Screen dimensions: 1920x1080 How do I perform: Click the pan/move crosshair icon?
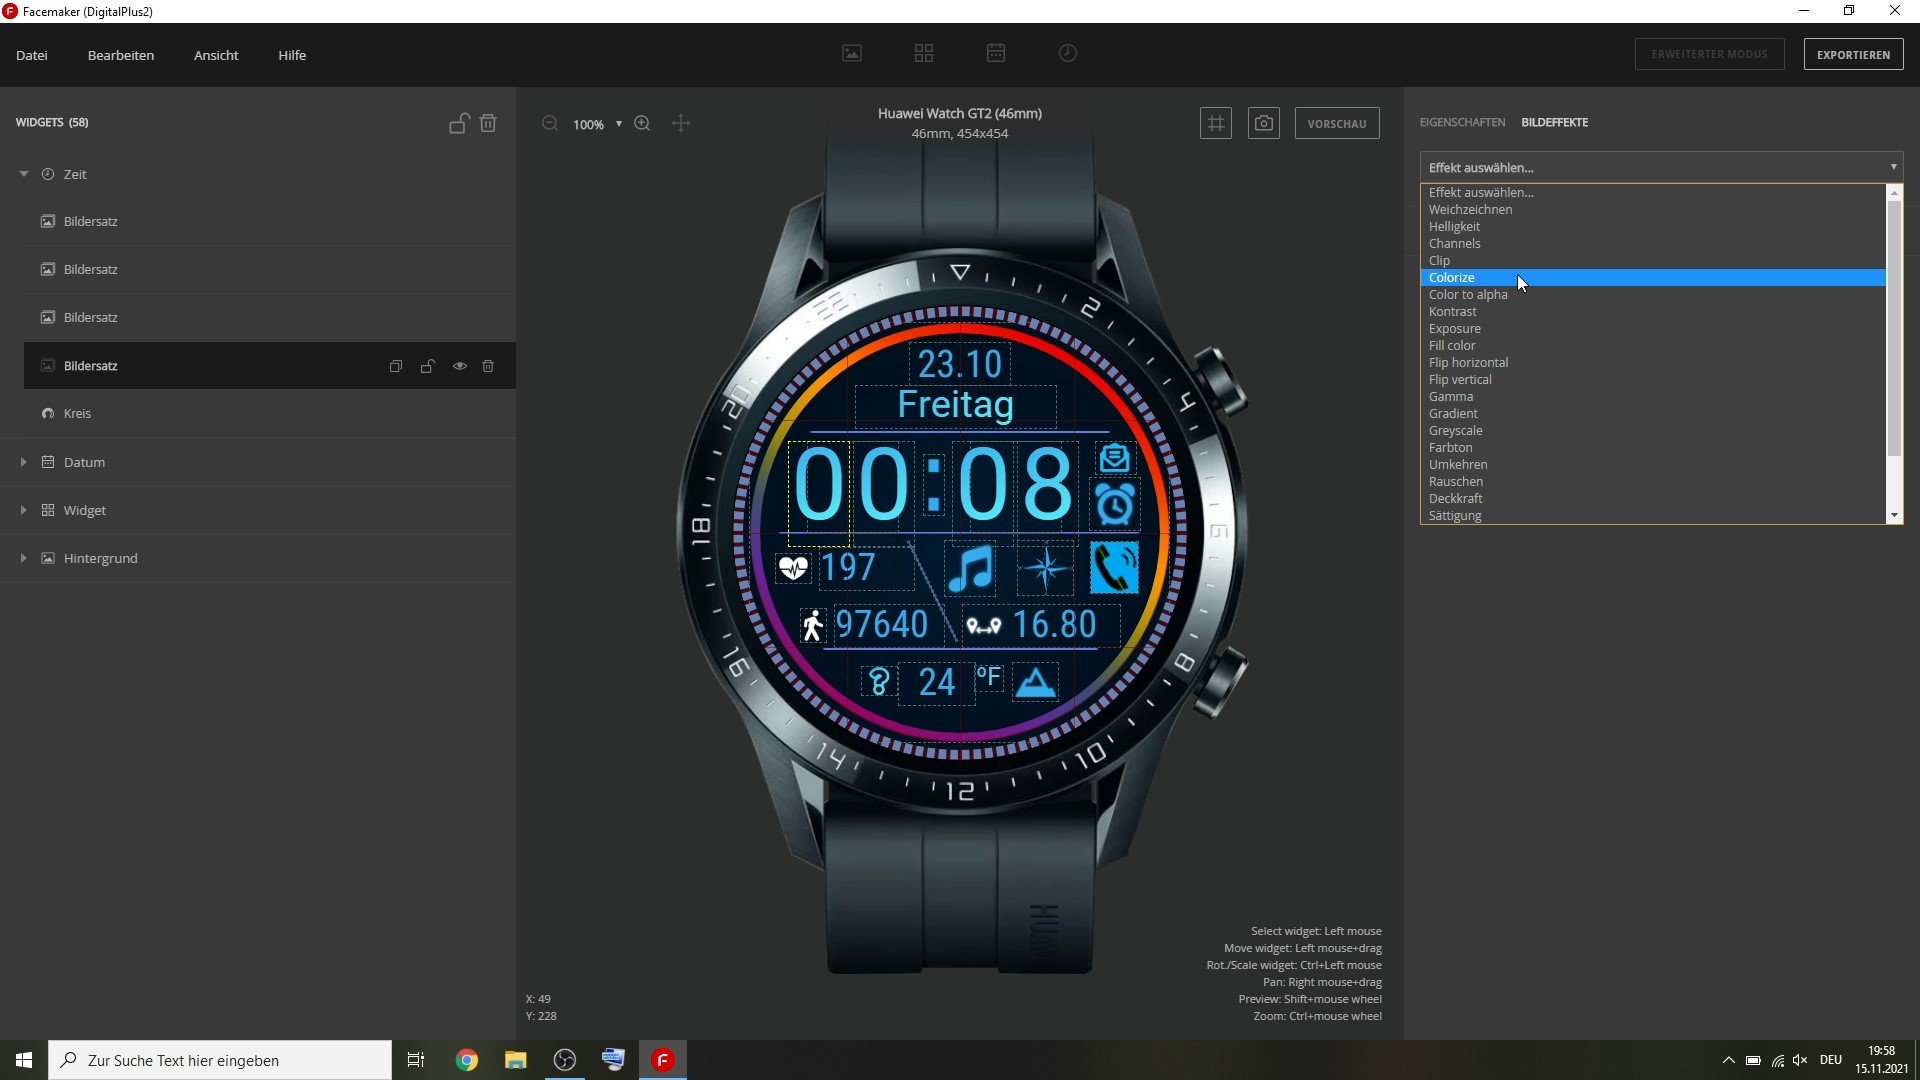[681, 124]
